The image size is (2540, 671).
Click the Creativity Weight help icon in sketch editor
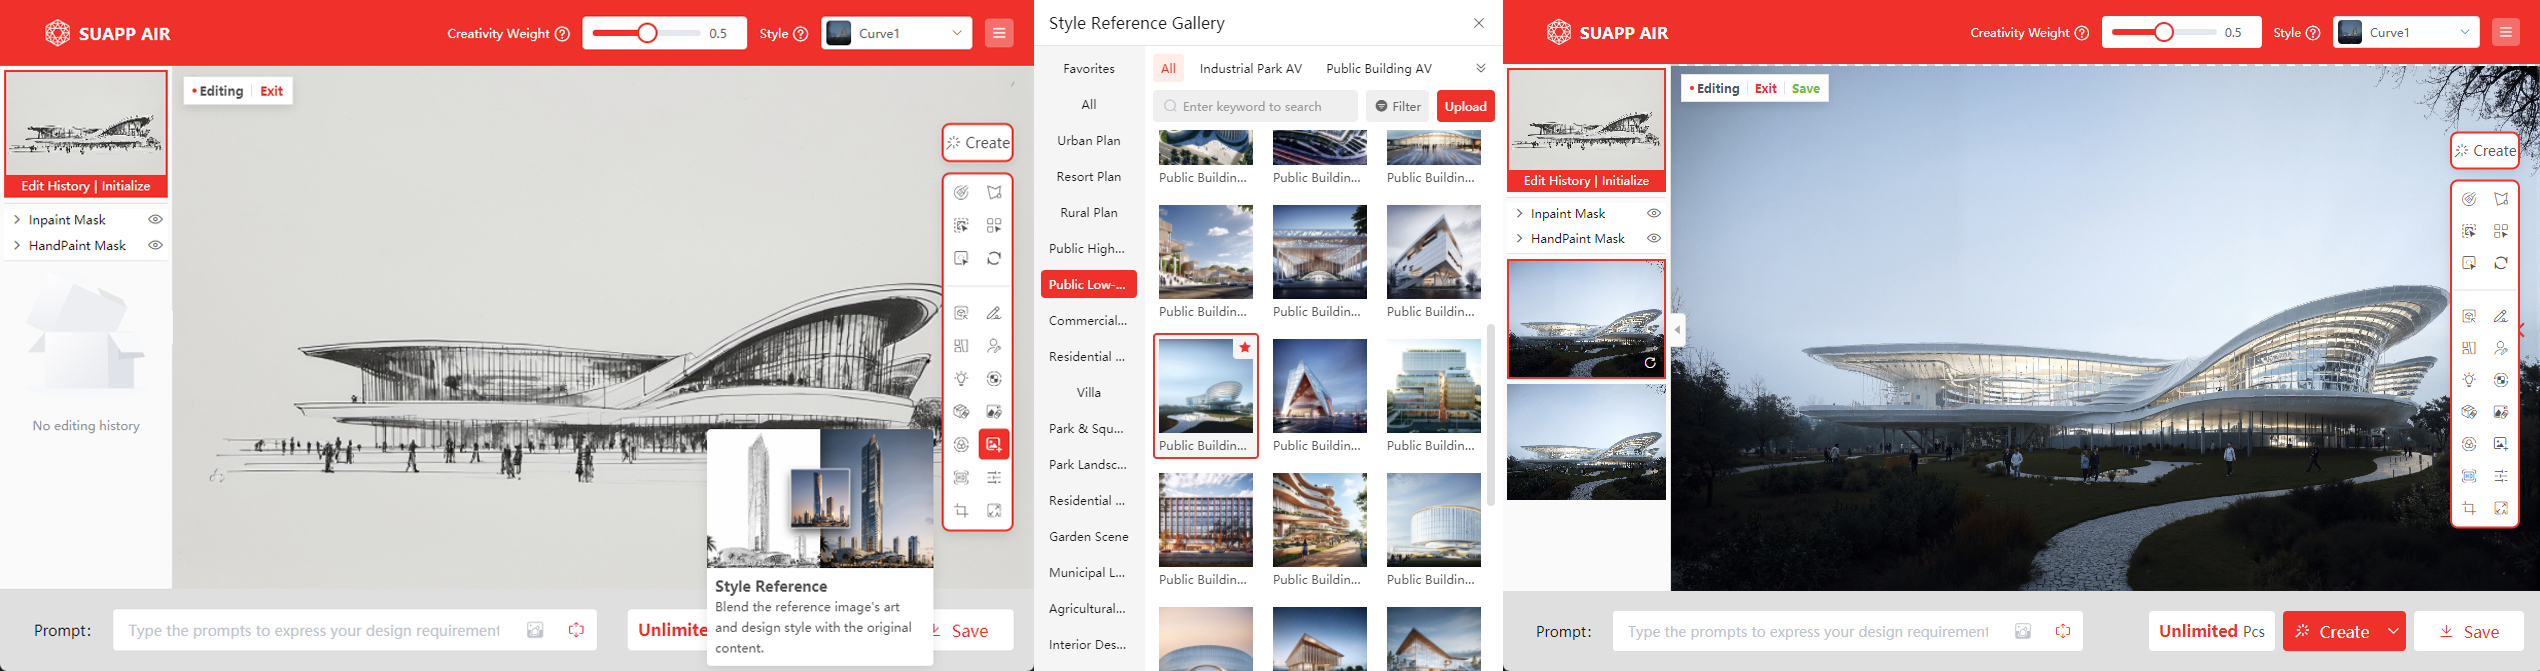[x=562, y=34]
